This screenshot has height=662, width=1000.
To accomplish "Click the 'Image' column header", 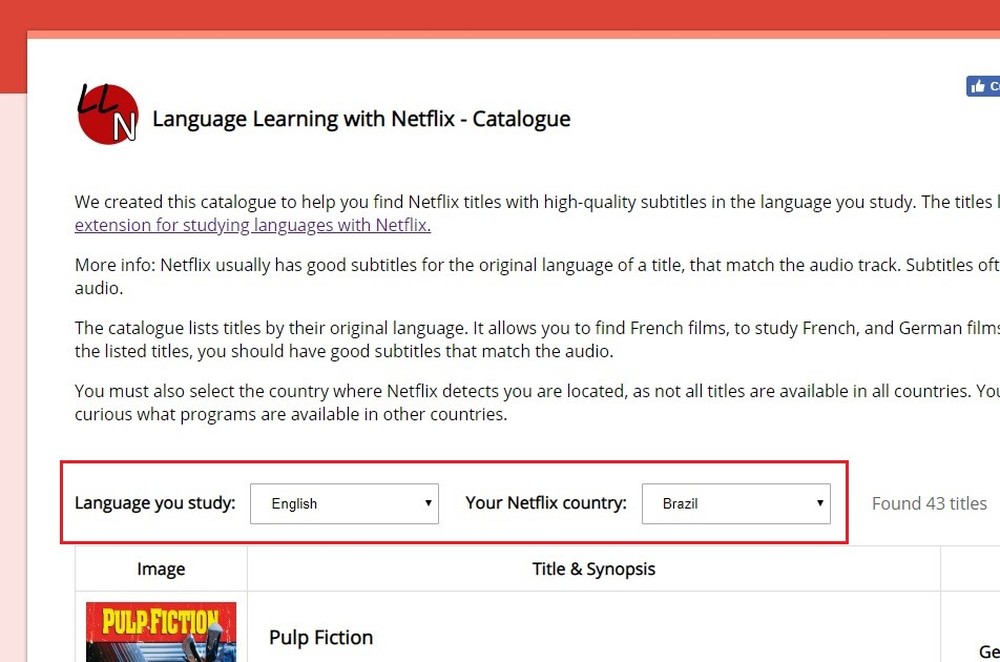I will tap(161, 569).
